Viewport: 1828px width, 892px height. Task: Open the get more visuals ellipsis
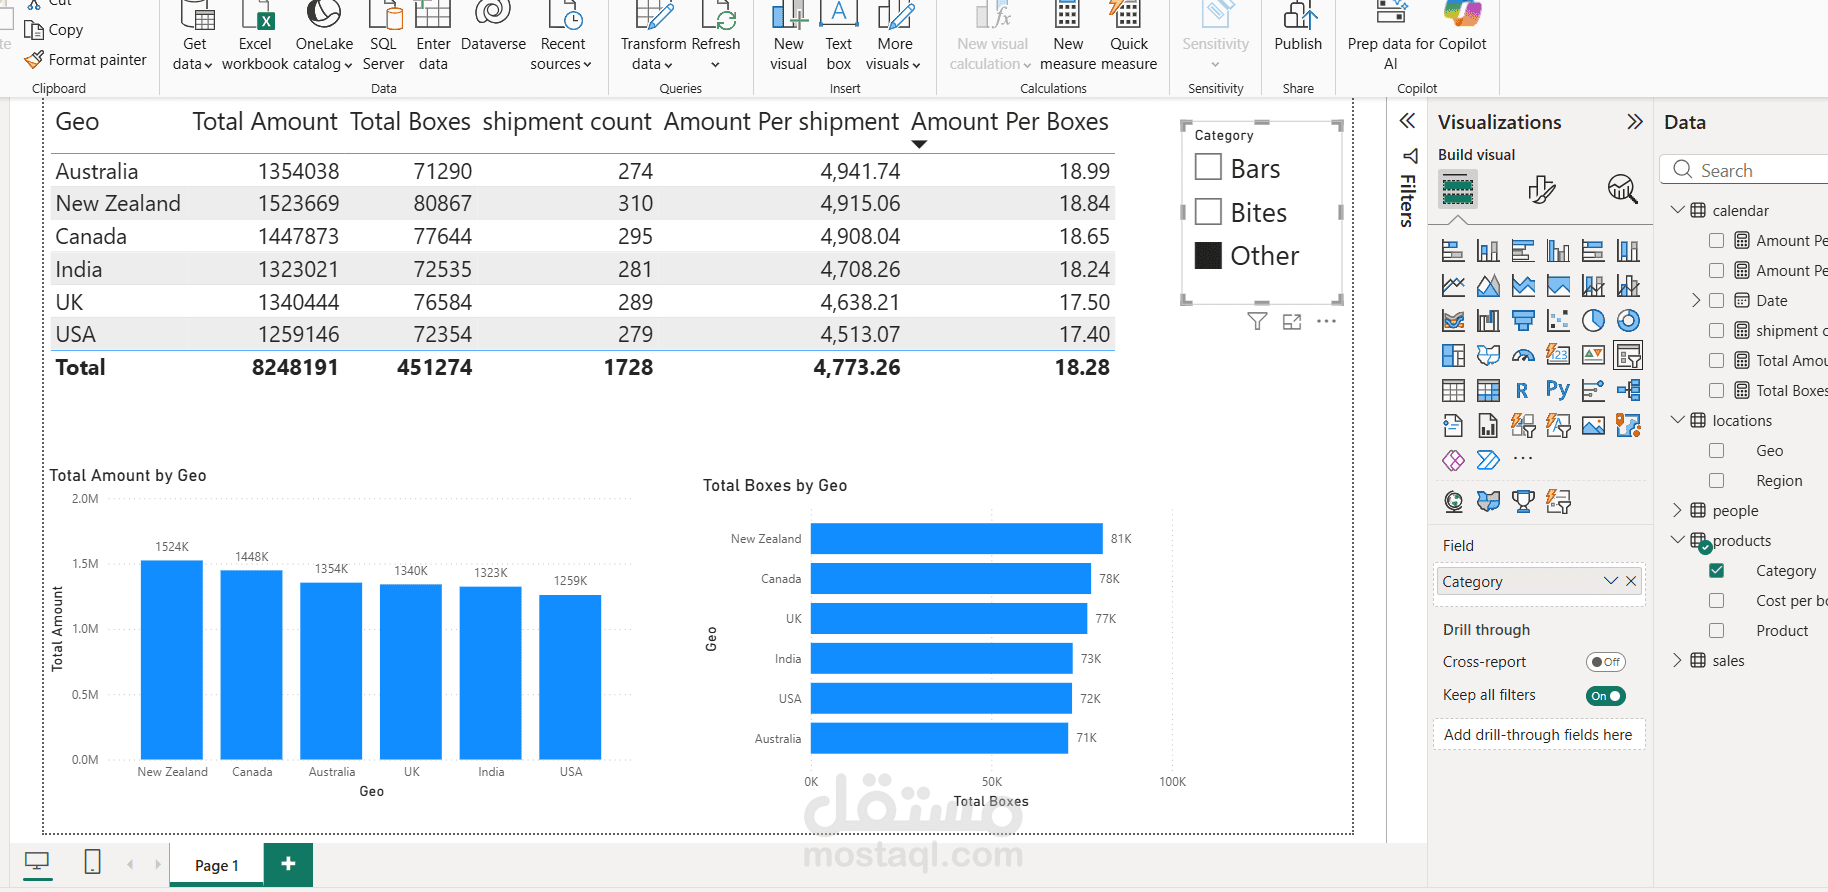tap(1523, 459)
